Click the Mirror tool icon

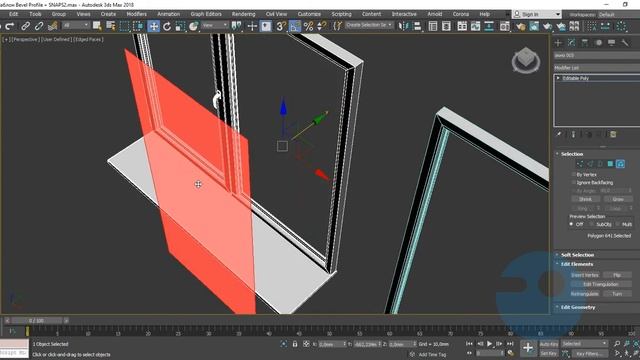[x=404, y=26]
